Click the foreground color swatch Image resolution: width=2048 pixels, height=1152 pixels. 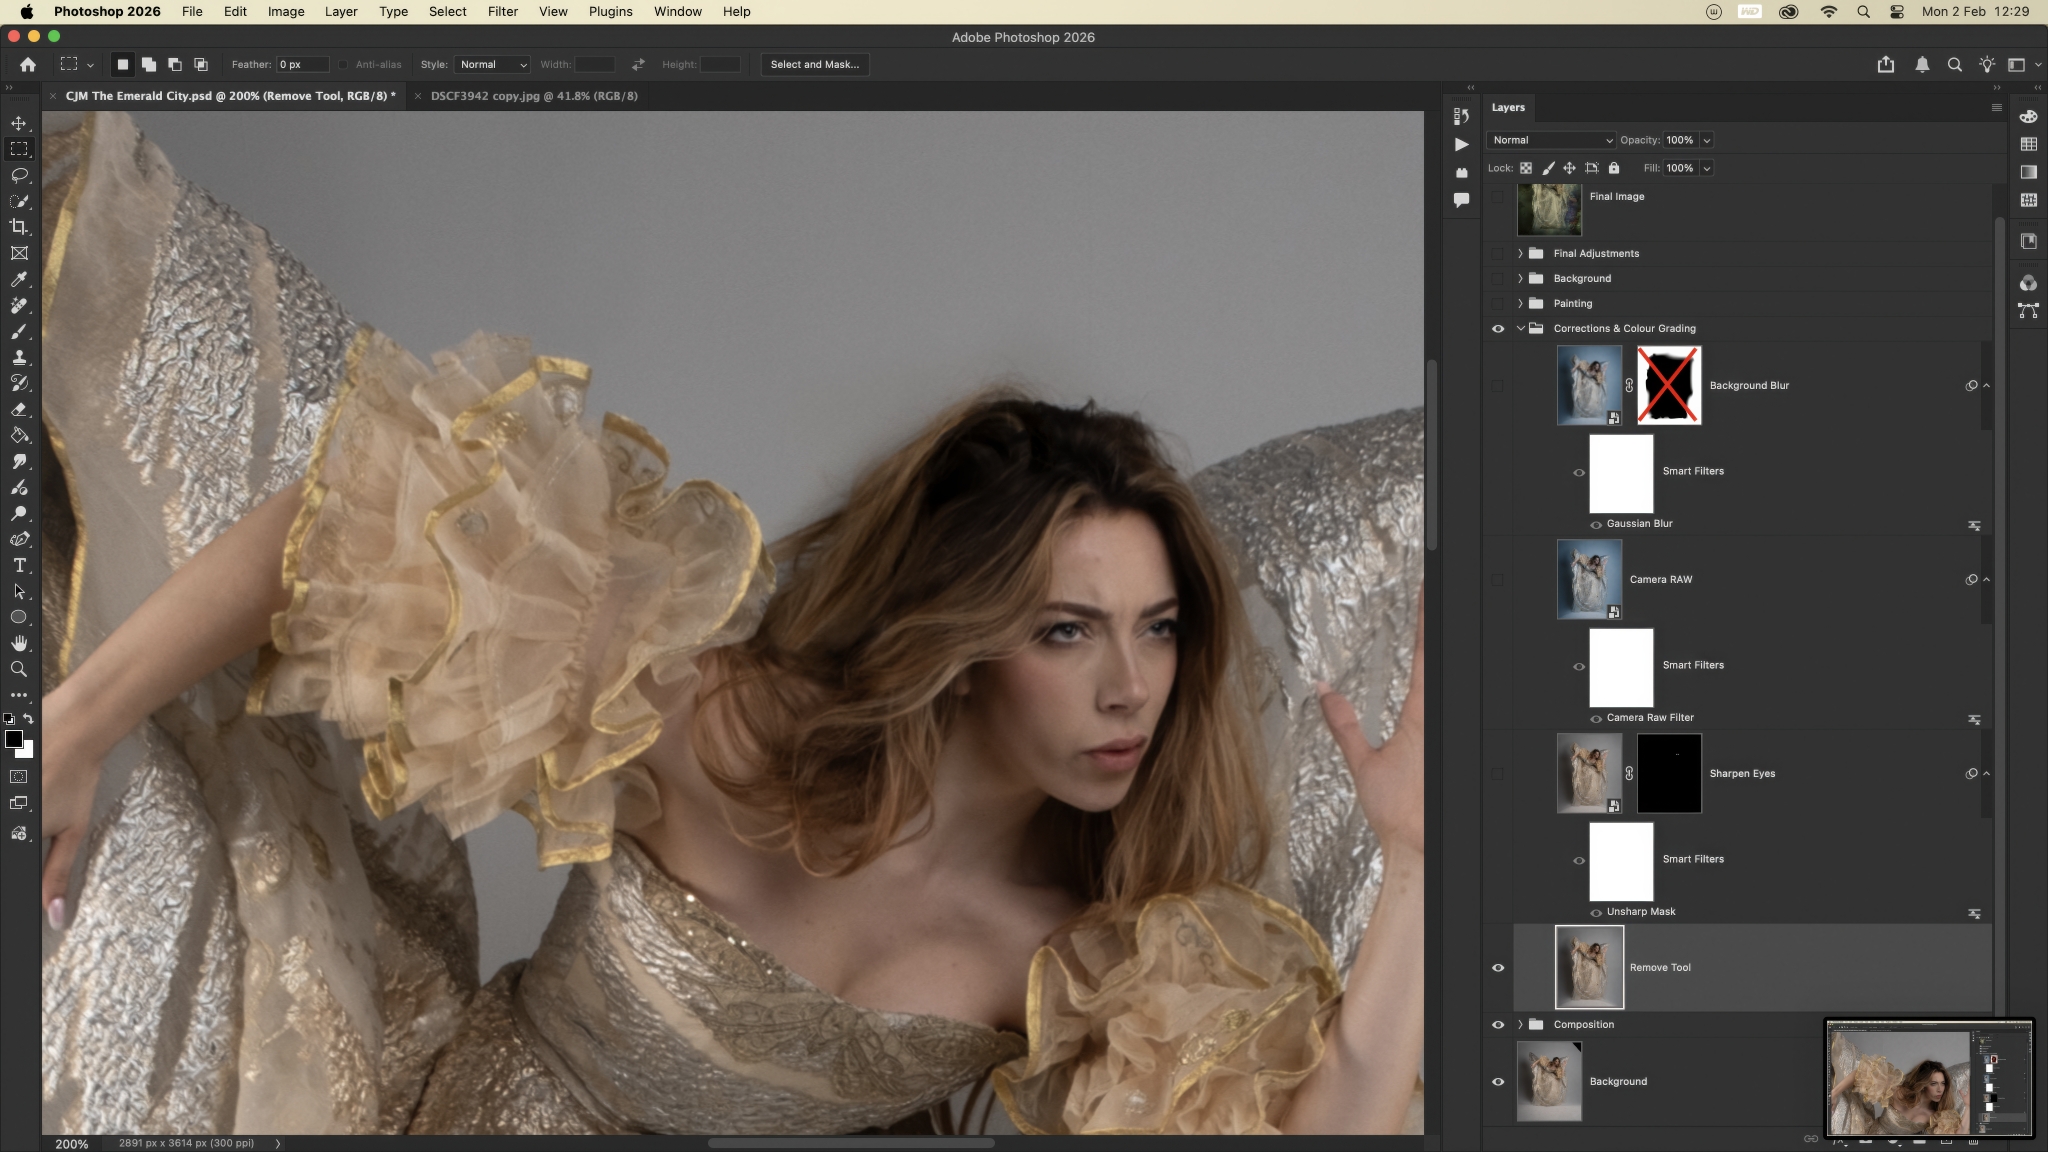point(13,739)
